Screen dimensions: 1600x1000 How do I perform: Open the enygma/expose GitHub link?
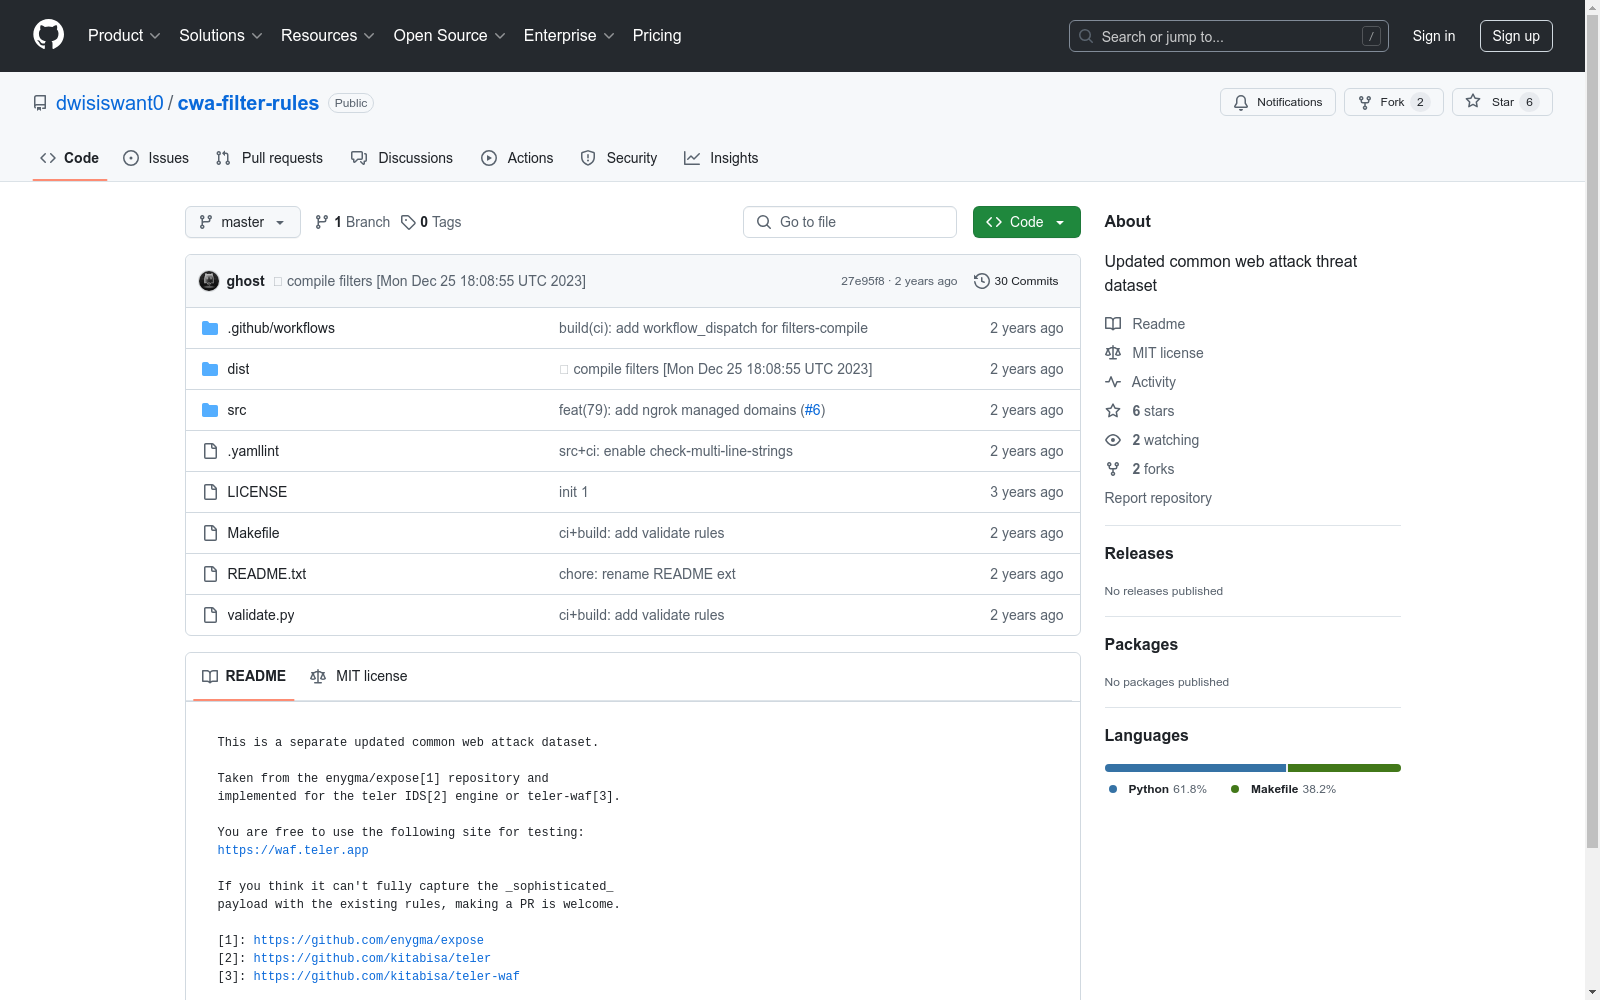coord(369,941)
